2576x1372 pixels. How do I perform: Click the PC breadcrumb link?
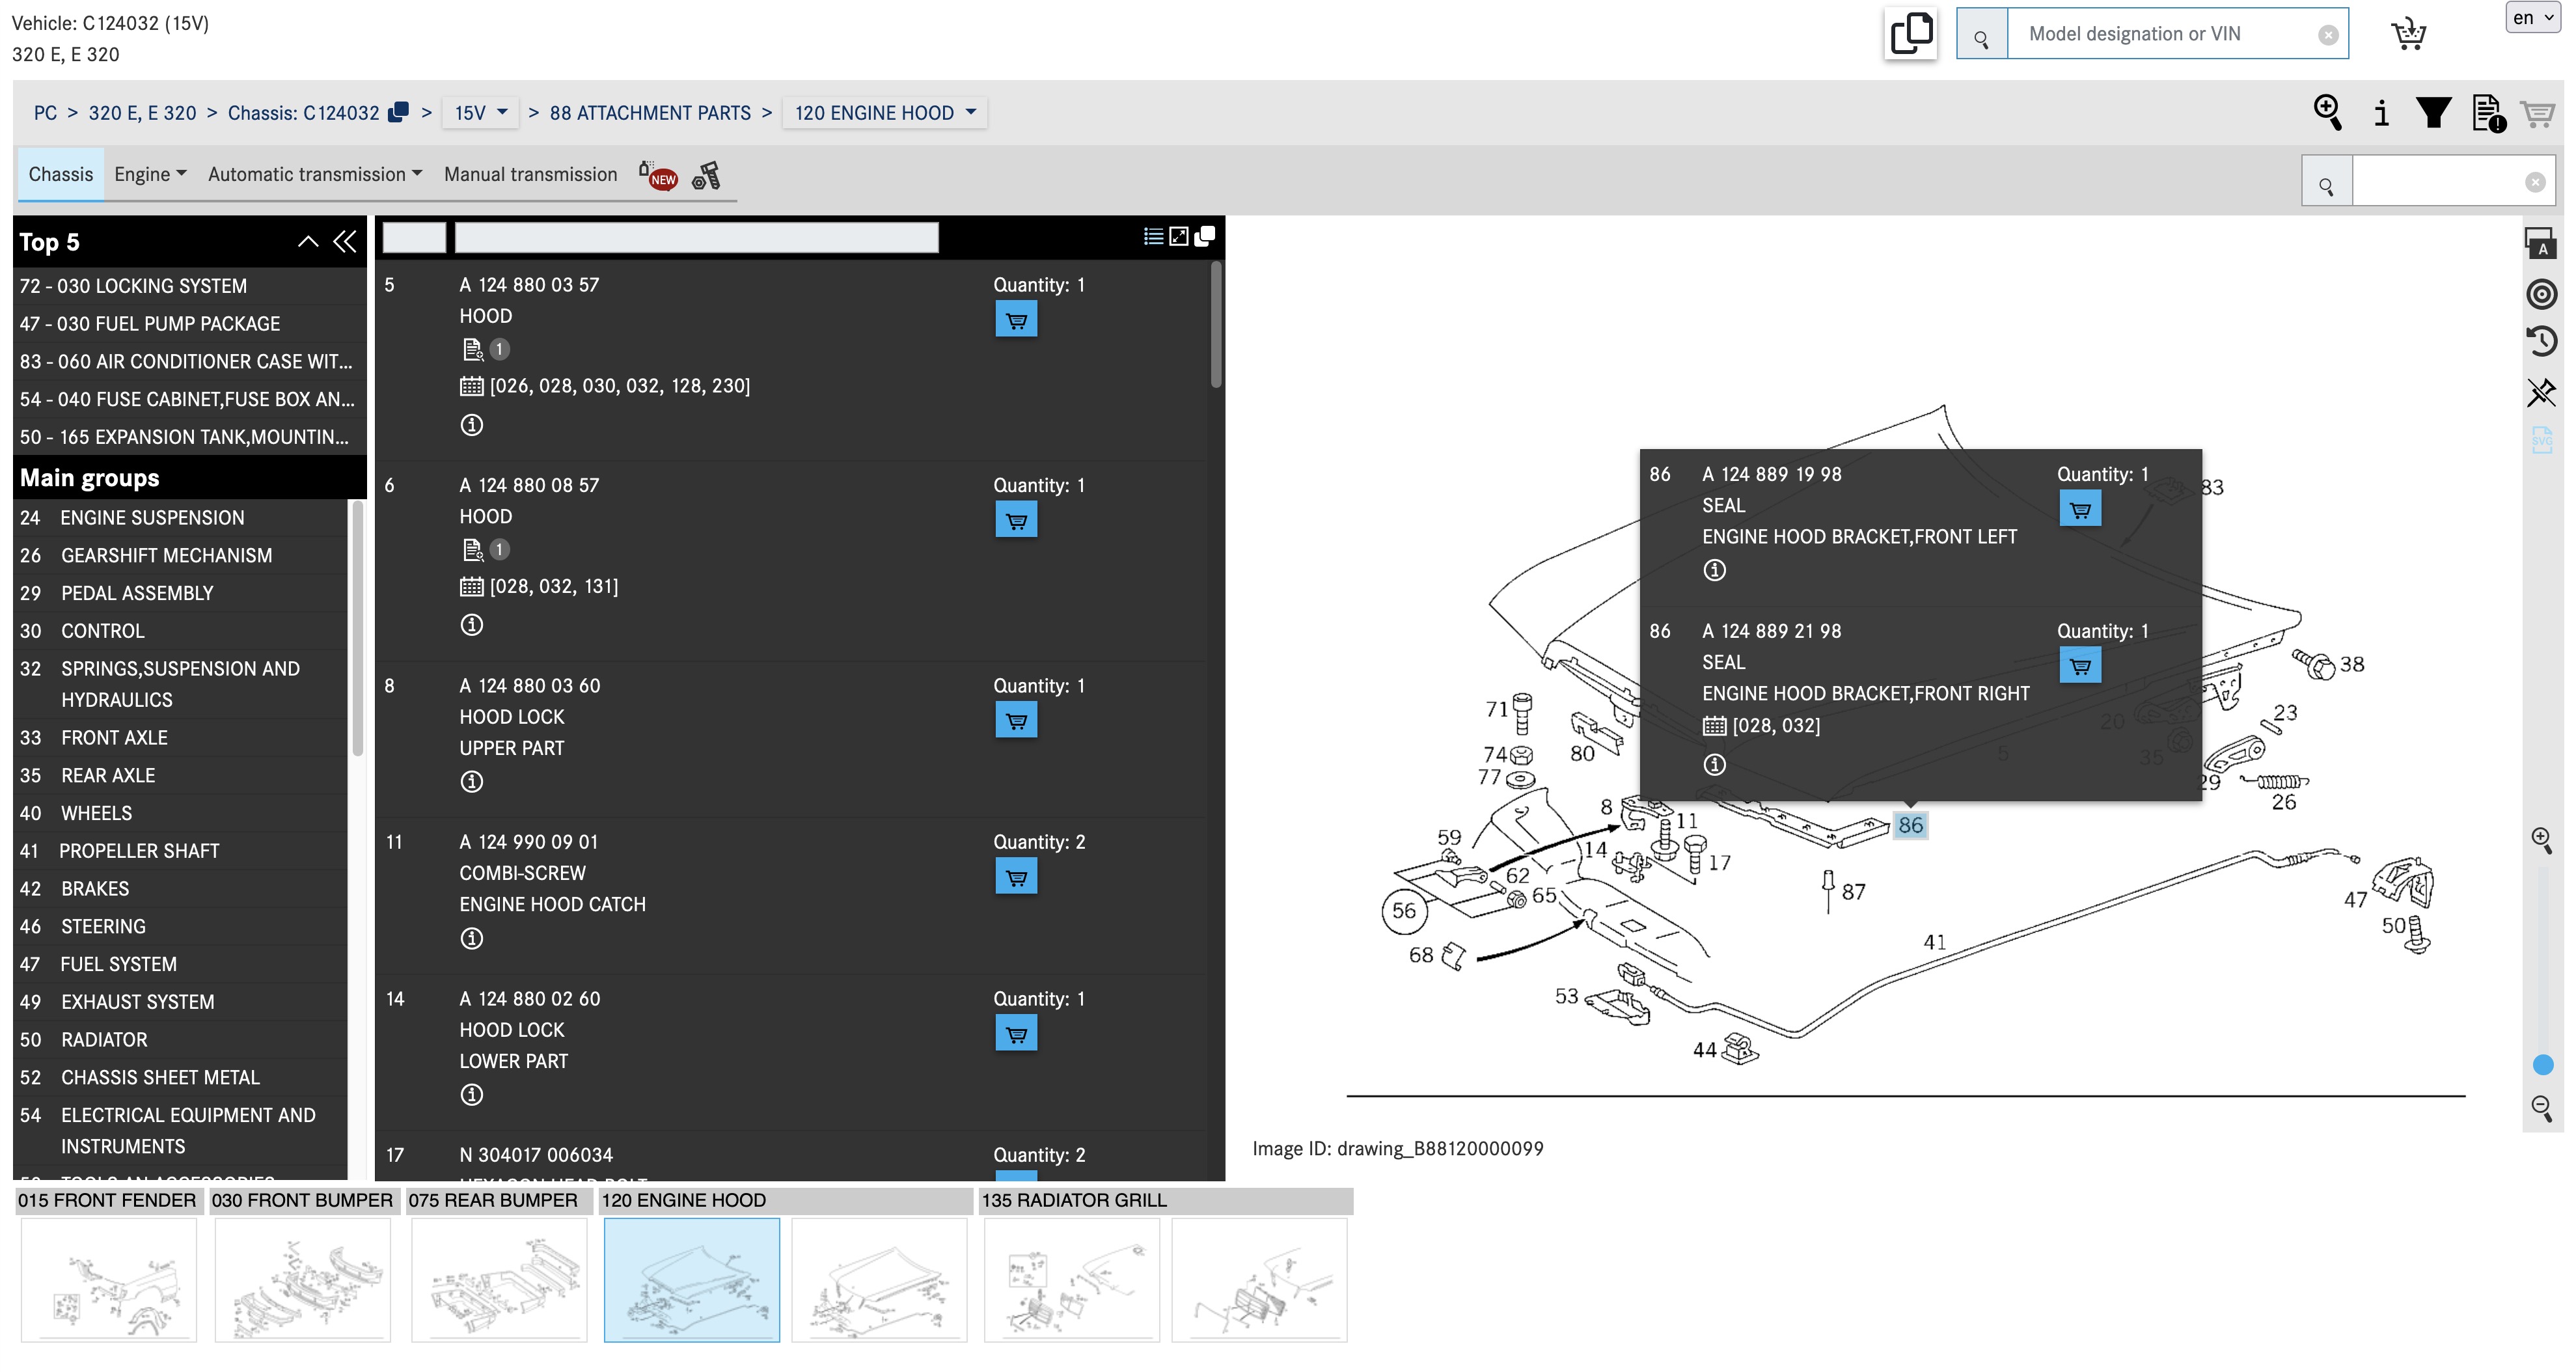(x=45, y=113)
